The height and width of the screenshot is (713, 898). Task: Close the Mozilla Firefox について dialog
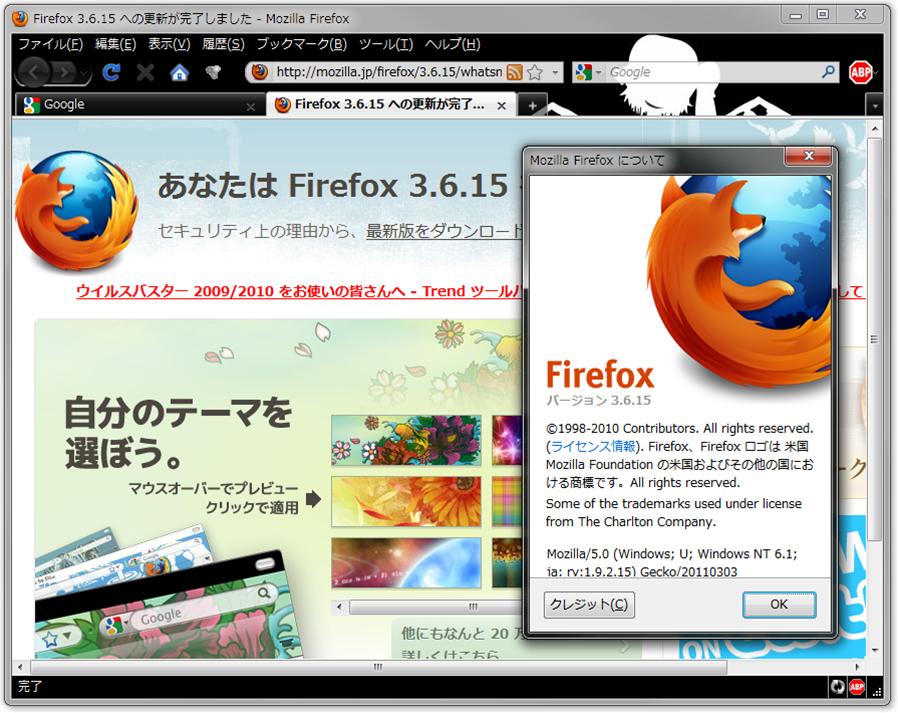point(808,156)
